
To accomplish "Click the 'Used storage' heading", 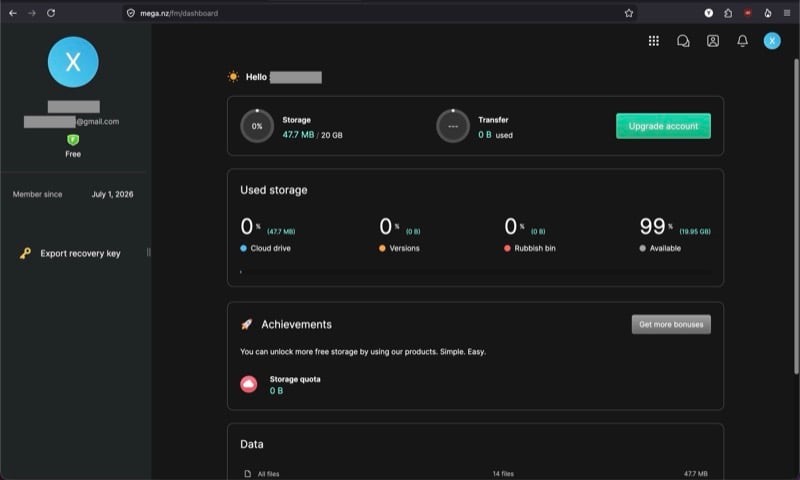I will click(274, 190).
